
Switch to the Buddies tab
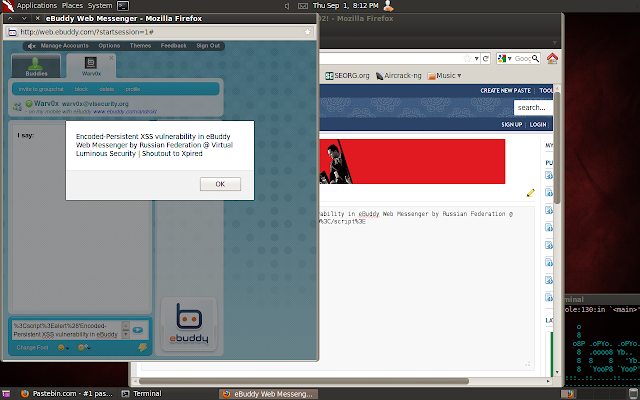coord(36,66)
